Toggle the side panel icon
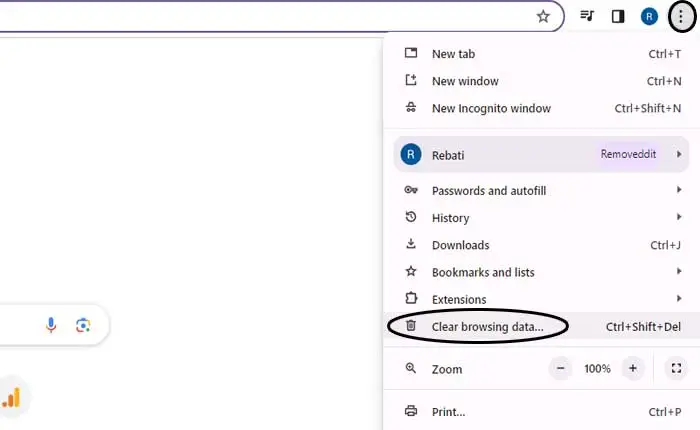Image resolution: width=700 pixels, height=430 pixels. coord(618,16)
